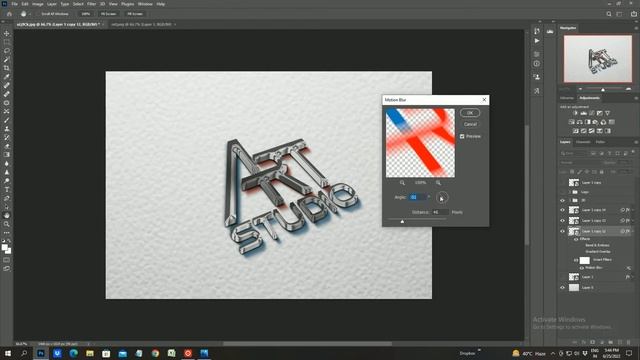Switch to the Paths tab

600,142
